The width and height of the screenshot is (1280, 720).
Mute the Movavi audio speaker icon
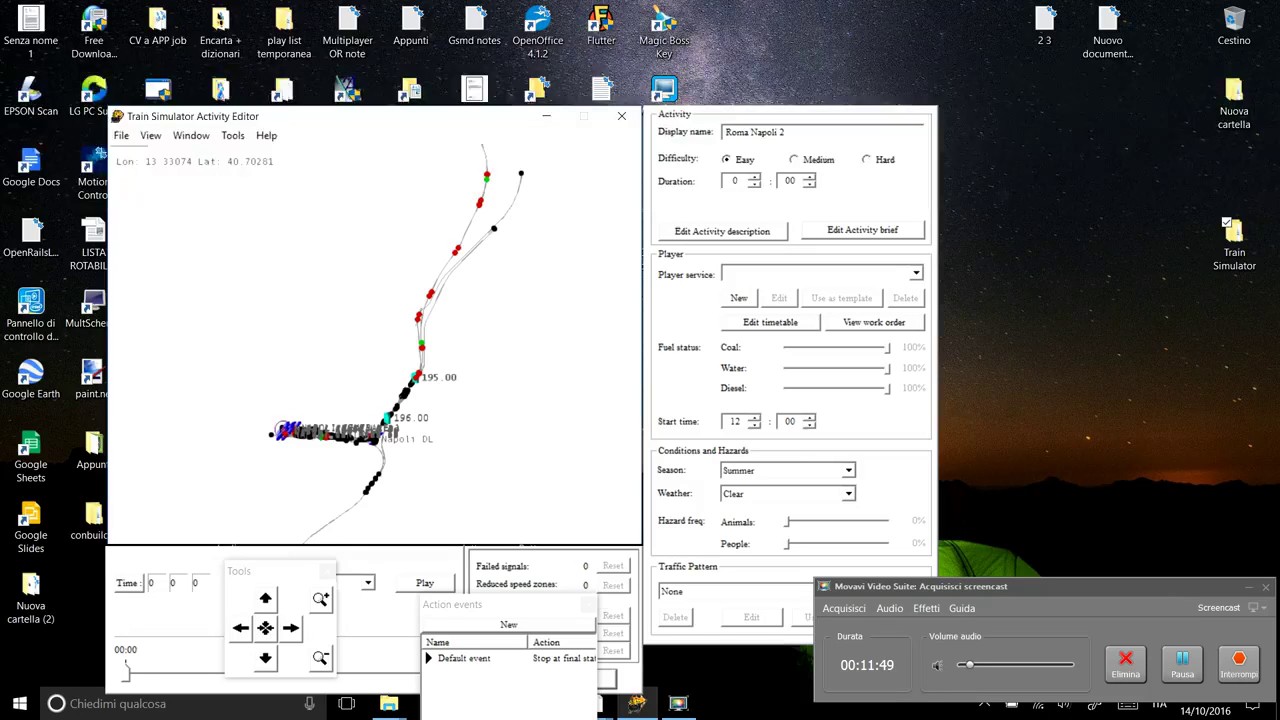(937, 665)
